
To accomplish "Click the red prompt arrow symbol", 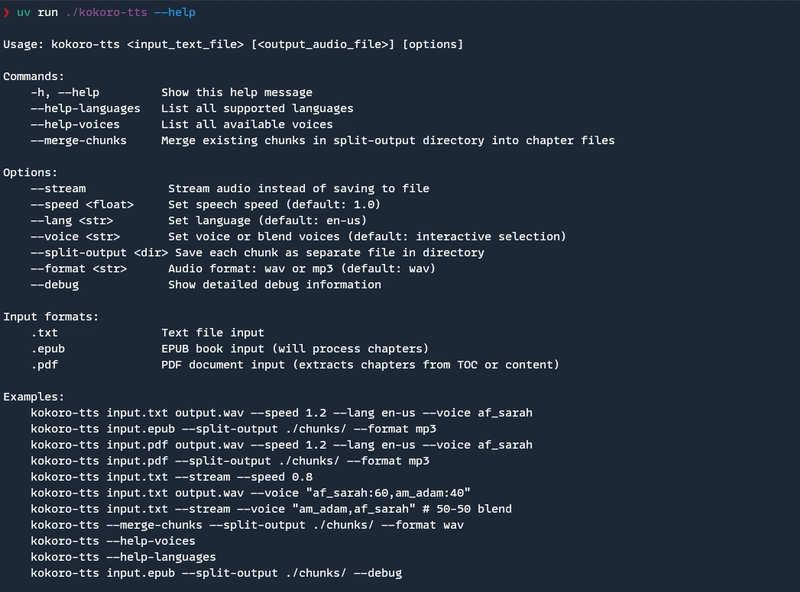I will 6,12.
